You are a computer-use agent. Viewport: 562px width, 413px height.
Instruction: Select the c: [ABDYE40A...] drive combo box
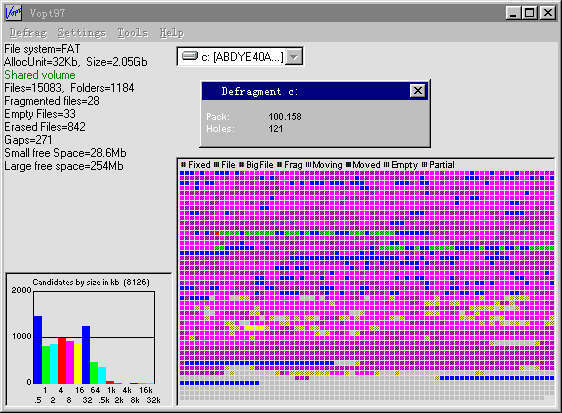pyautogui.click(x=240, y=57)
